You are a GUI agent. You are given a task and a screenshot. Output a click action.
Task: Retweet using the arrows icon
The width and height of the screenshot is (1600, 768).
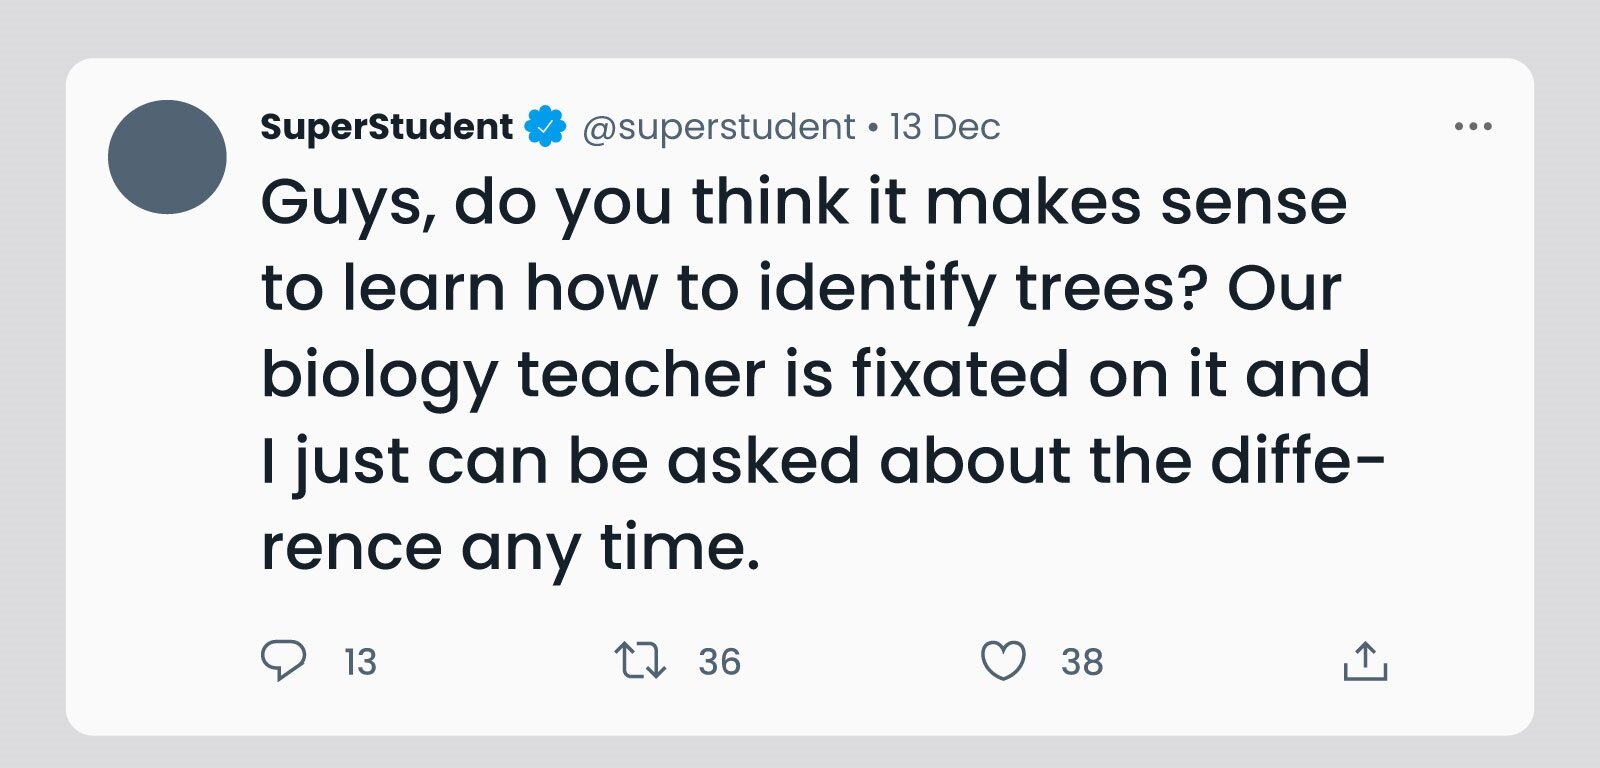coord(640,661)
